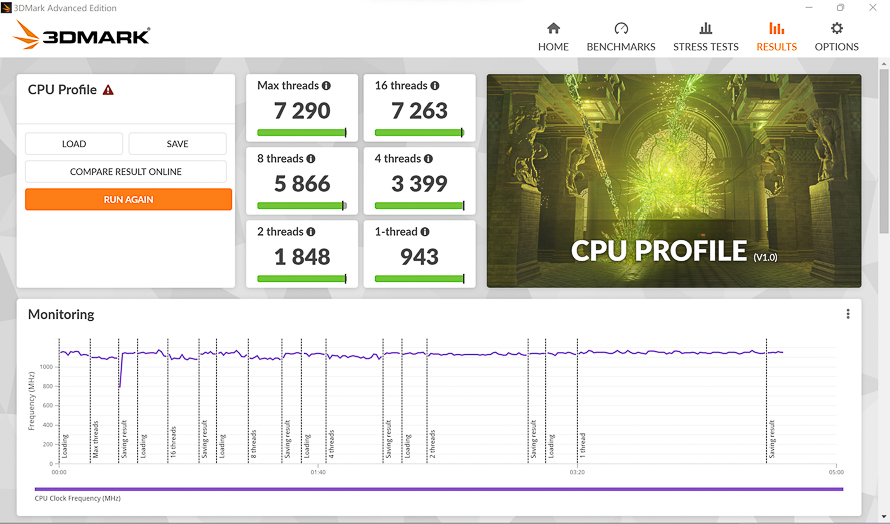The width and height of the screenshot is (890, 524).
Task: Click the Save button
Action: (x=177, y=144)
